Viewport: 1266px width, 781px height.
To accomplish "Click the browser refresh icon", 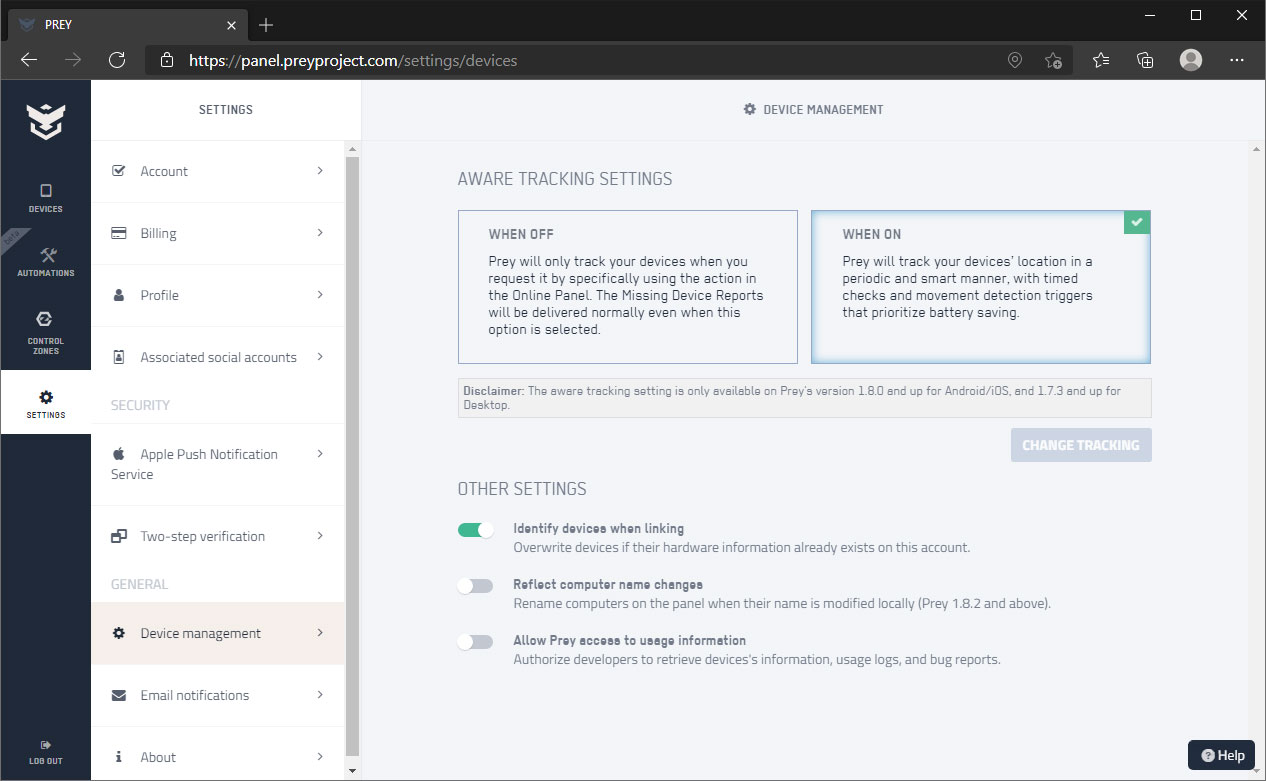I will click(117, 60).
